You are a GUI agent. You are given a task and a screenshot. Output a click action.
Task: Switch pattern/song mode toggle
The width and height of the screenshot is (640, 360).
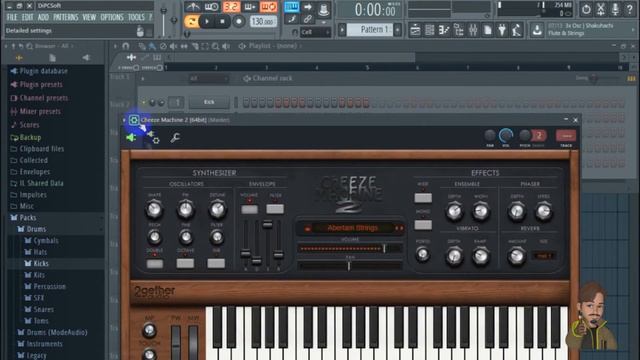[x=191, y=21]
